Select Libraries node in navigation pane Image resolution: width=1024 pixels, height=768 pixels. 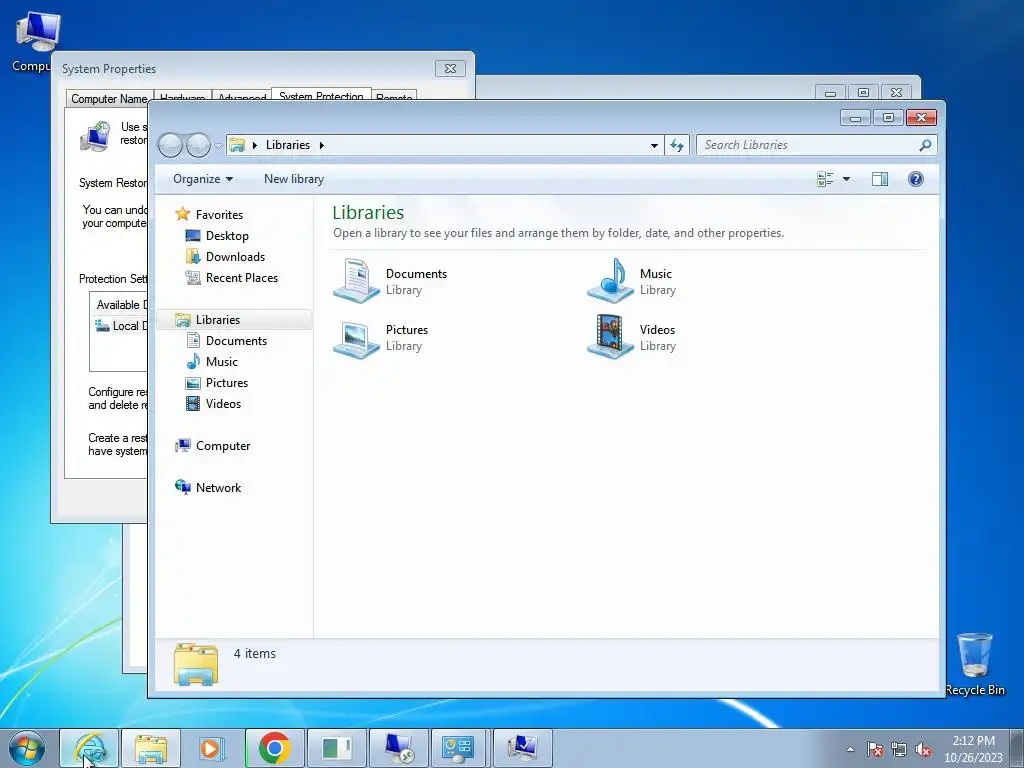click(x=208, y=319)
